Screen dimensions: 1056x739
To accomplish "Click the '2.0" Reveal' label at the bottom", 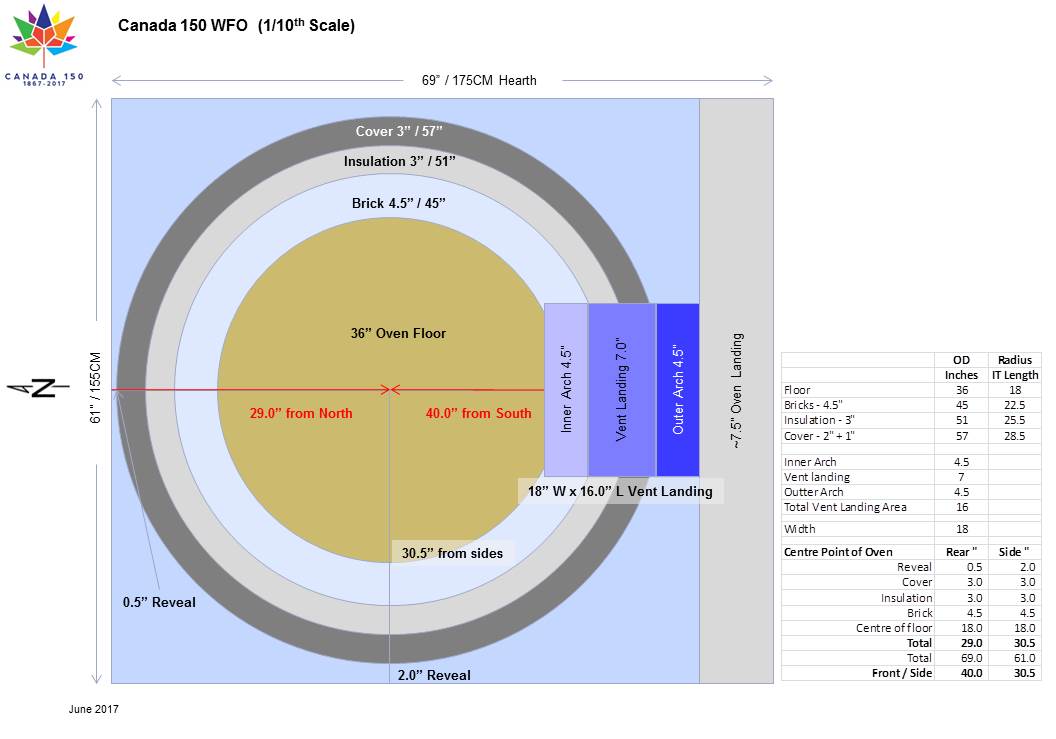I will pyautogui.click(x=434, y=675).
